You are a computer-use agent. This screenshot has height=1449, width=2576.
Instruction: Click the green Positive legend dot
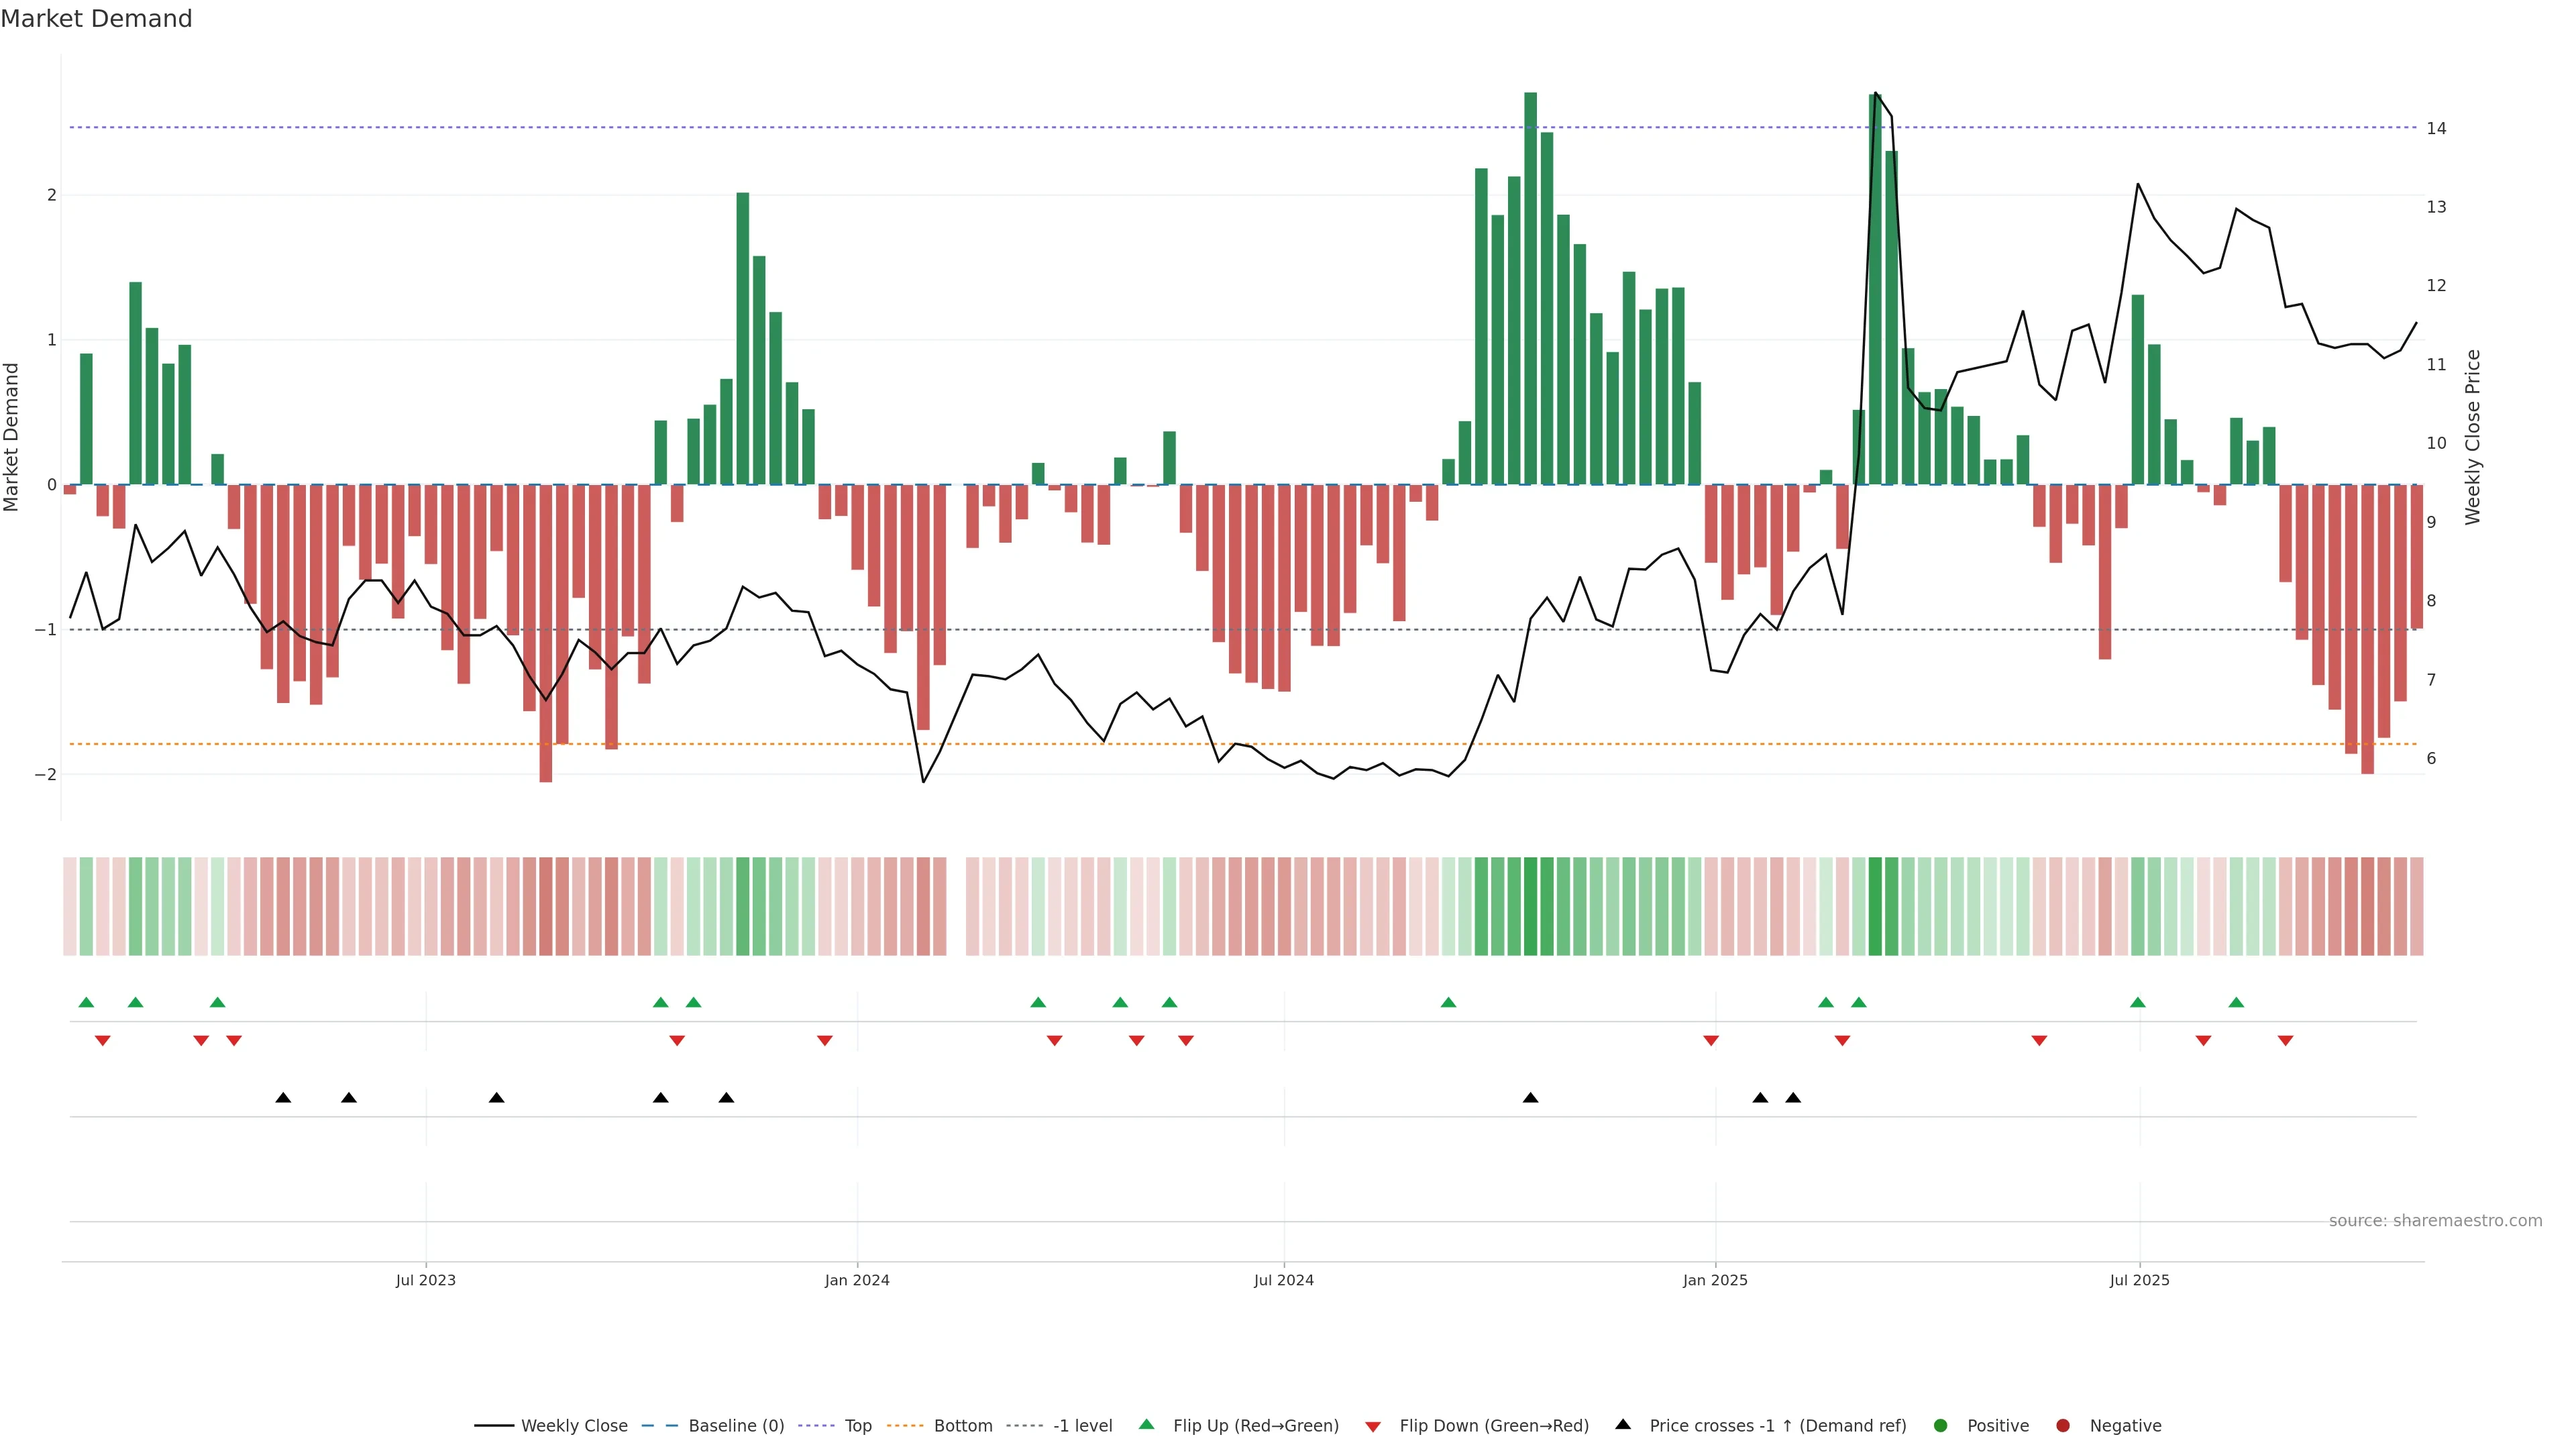pyautogui.click(x=1941, y=1425)
